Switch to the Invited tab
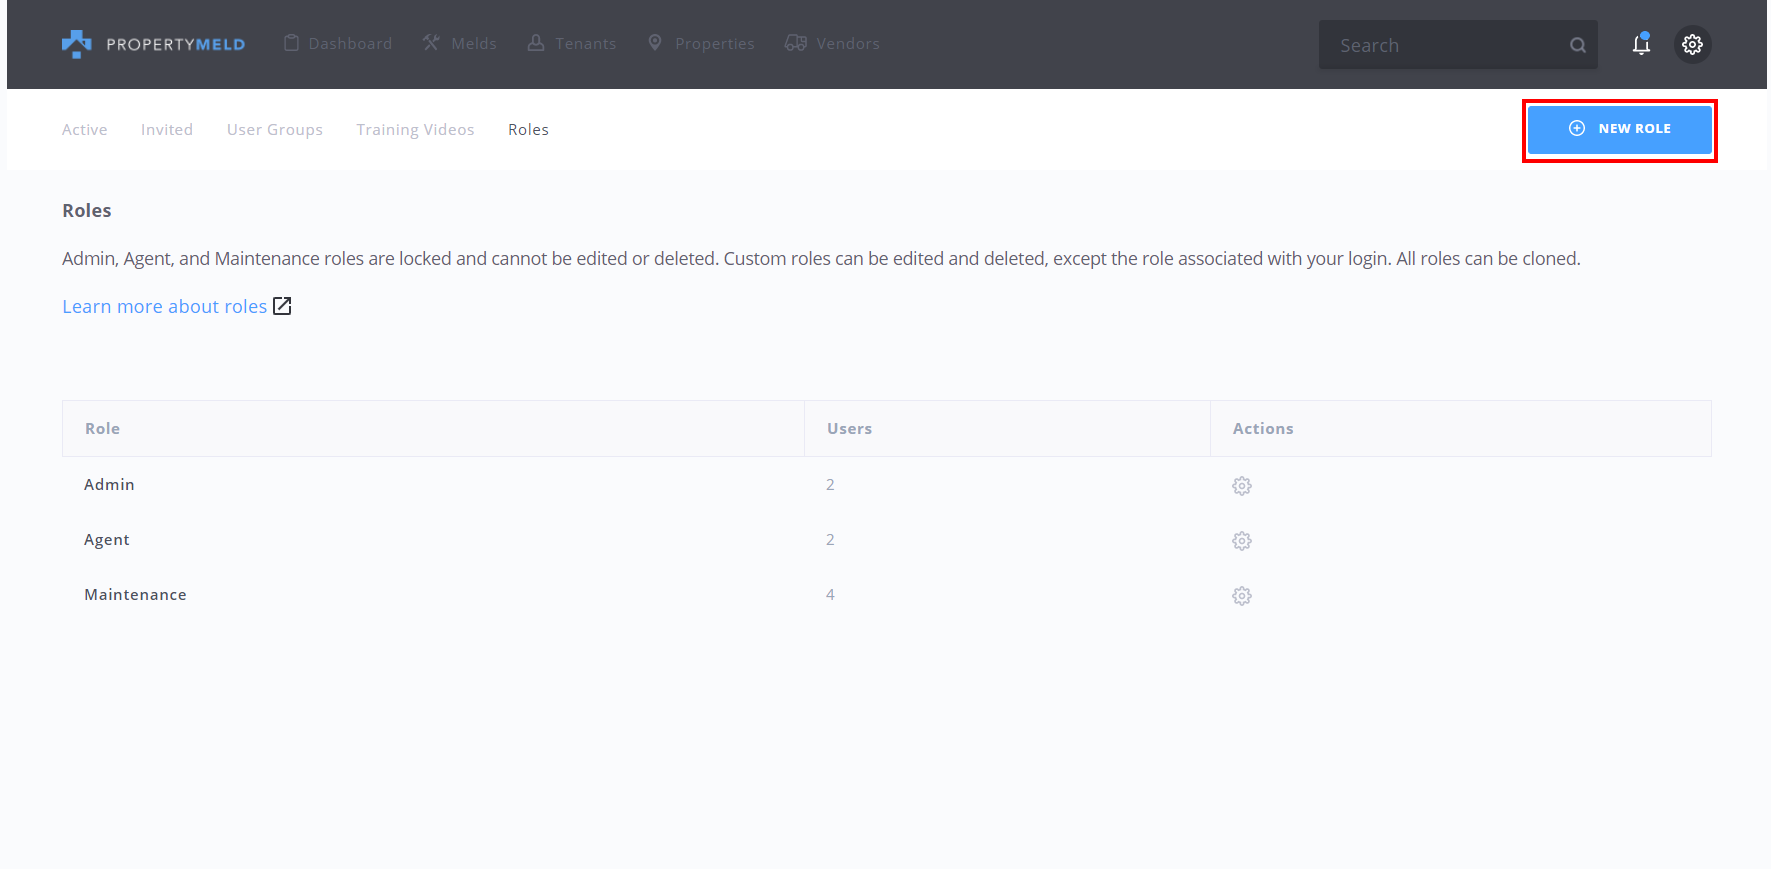1771x869 pixels. (x=167, y=130)
